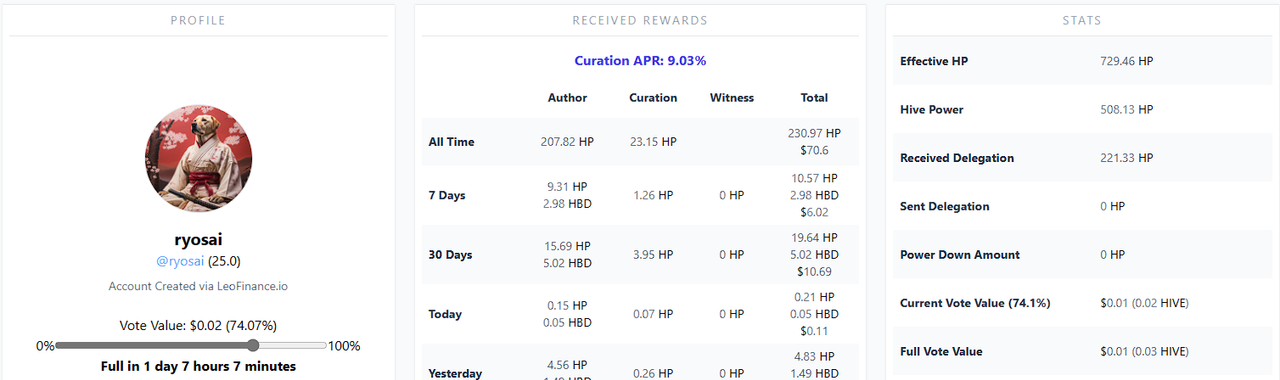
Task: Open the @ryosai profile link
Action: pos(180,261)
